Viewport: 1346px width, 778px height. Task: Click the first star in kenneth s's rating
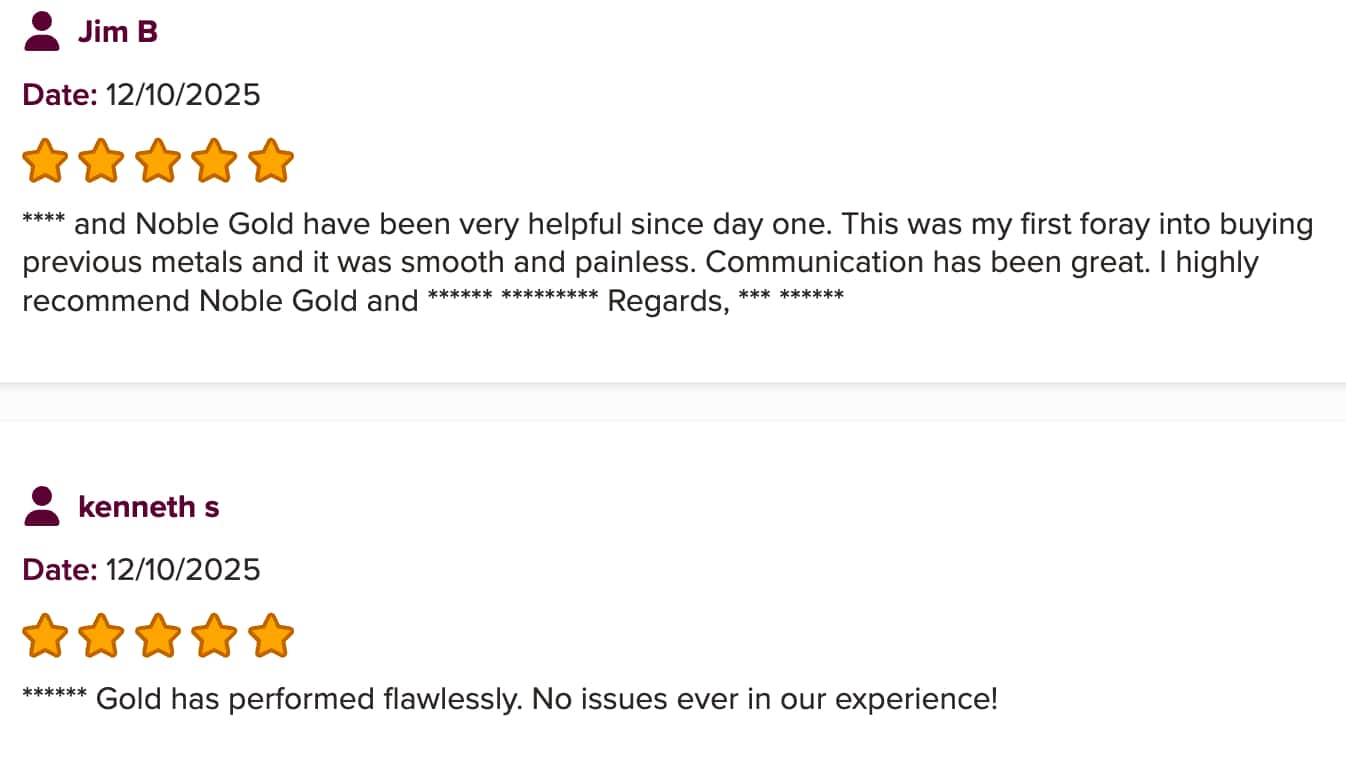click(45, 637)
